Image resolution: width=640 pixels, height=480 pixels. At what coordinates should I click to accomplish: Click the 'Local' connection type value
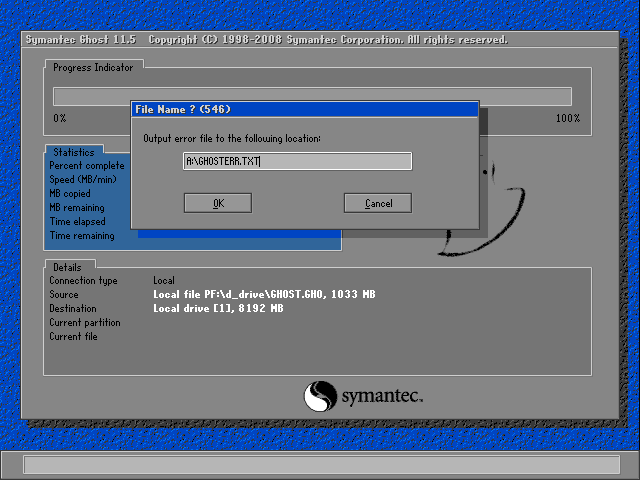164,280
